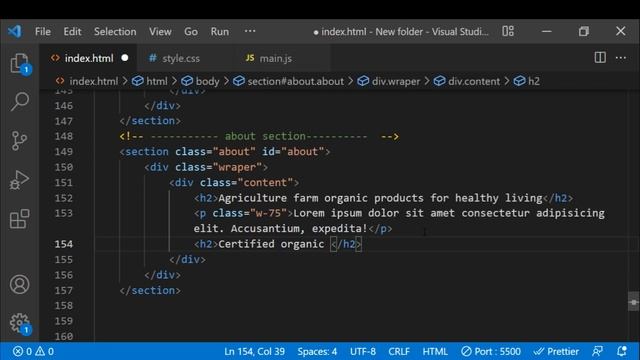Click the Prettier status item
The image size is (640, 360).
point(556,351)
